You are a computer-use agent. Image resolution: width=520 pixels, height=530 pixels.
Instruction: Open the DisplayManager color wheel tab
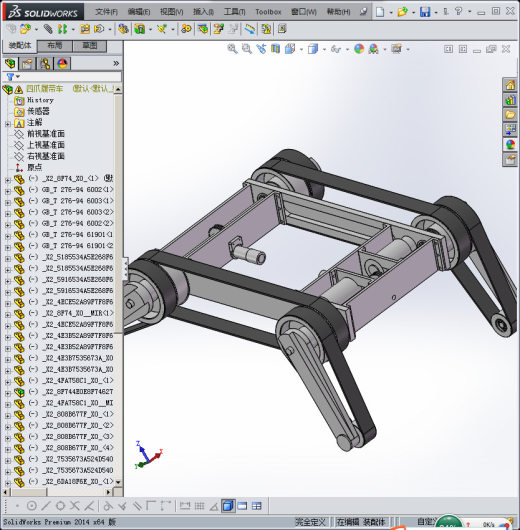click(62, 64)
